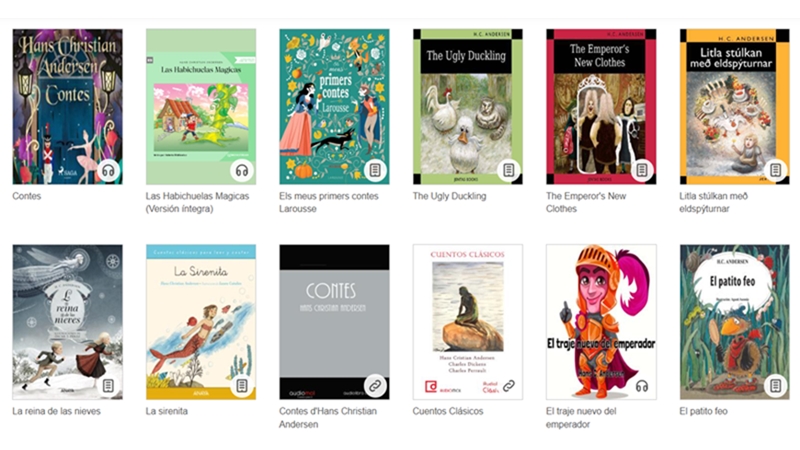
Task: Select the La reina de las nieves cover
Action: pyautogui.click(x=67, y=322)
